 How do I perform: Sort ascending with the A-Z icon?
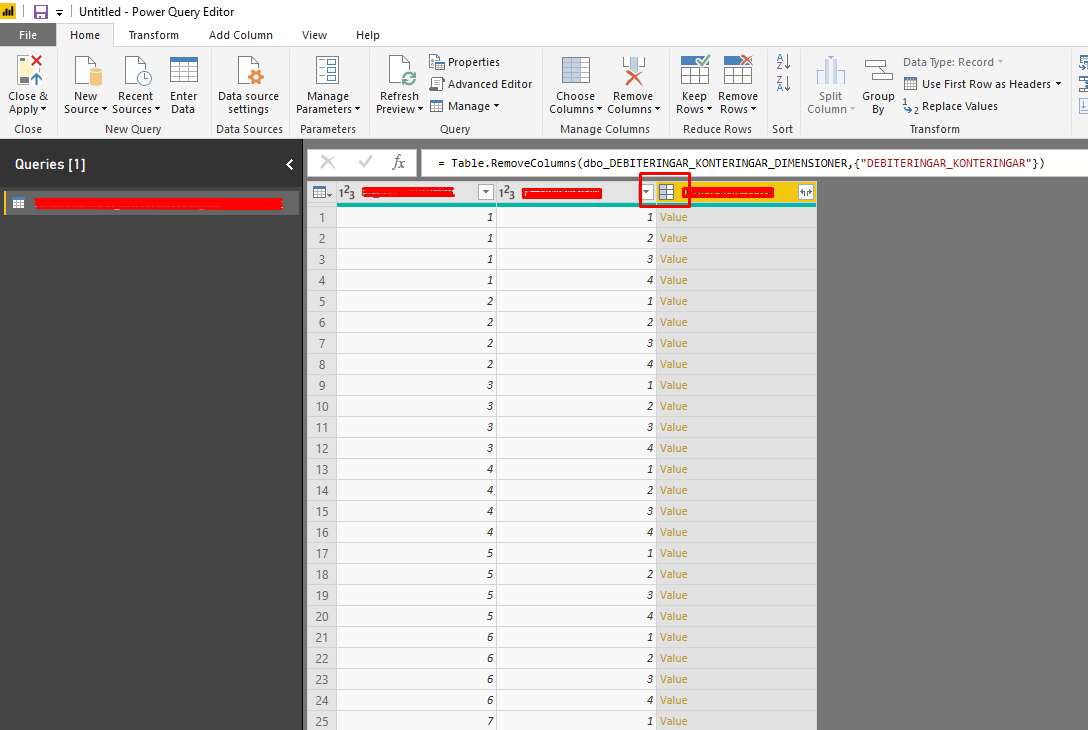tap(783, 62)
